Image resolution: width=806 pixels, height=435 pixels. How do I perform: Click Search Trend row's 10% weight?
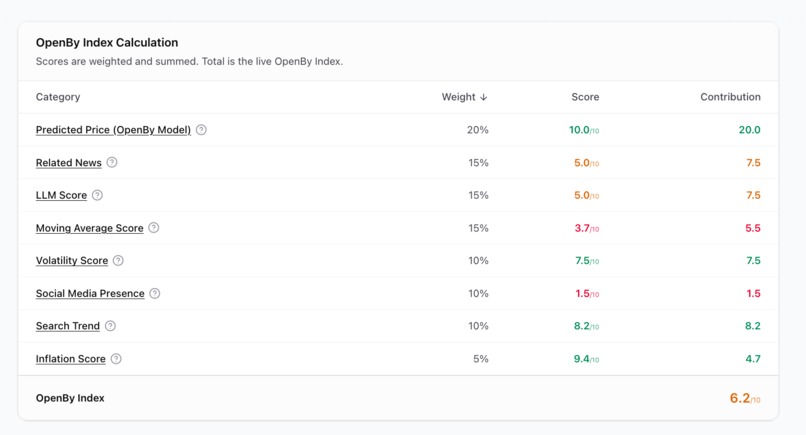click(x=478, y=326)
